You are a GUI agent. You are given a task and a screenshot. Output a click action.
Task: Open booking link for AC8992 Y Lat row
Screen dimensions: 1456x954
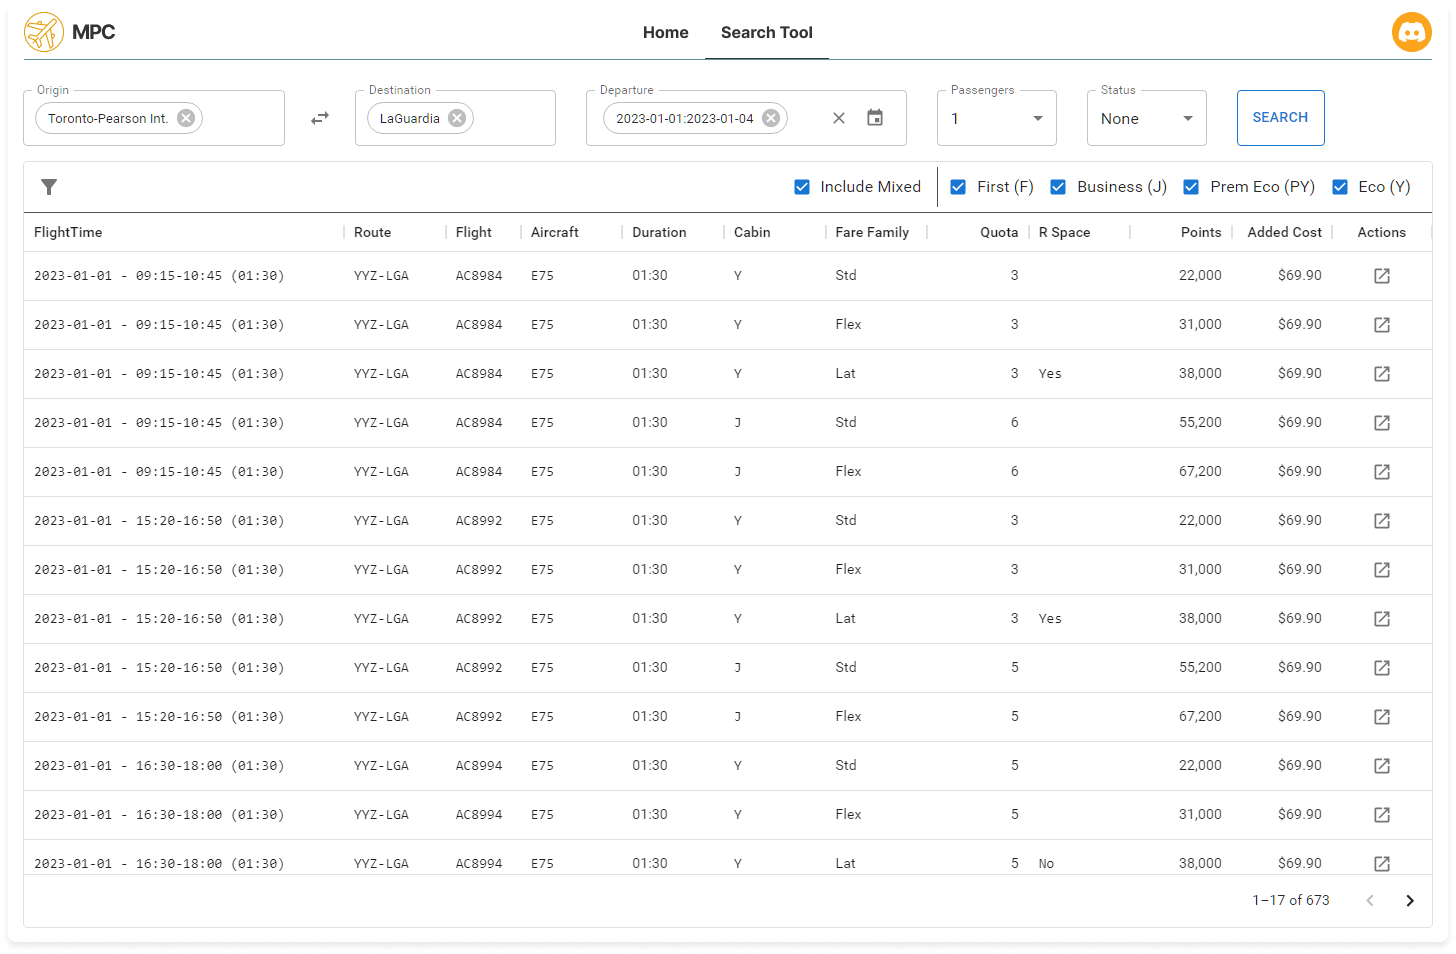pyautogui.click(x=1382, y=619)
